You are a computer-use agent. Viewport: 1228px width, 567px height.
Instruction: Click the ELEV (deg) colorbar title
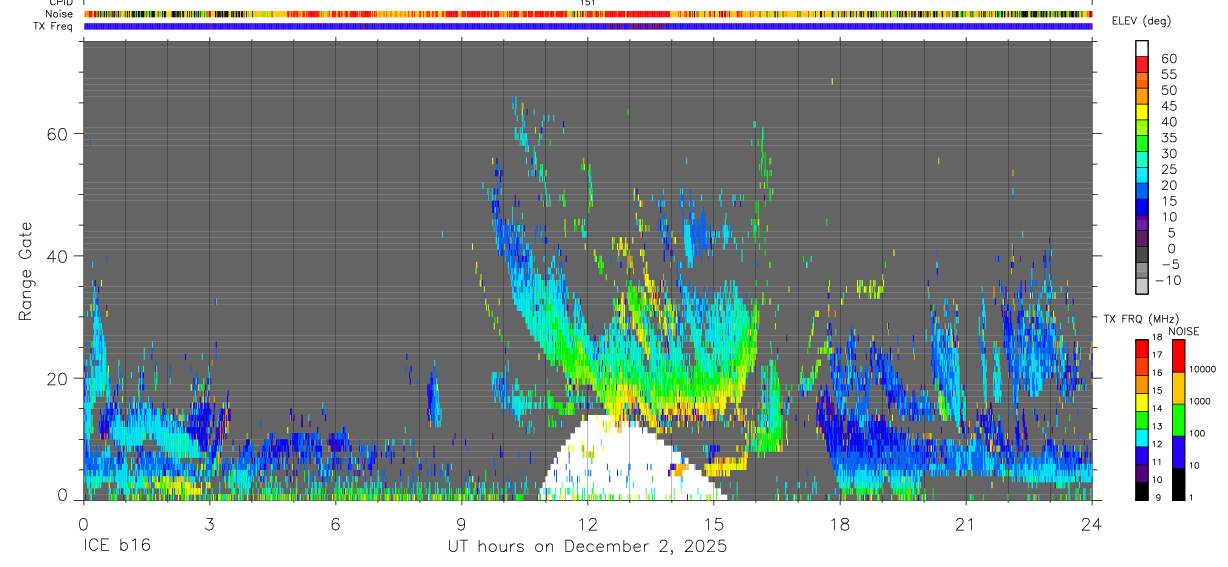(x=1141, y=21)
